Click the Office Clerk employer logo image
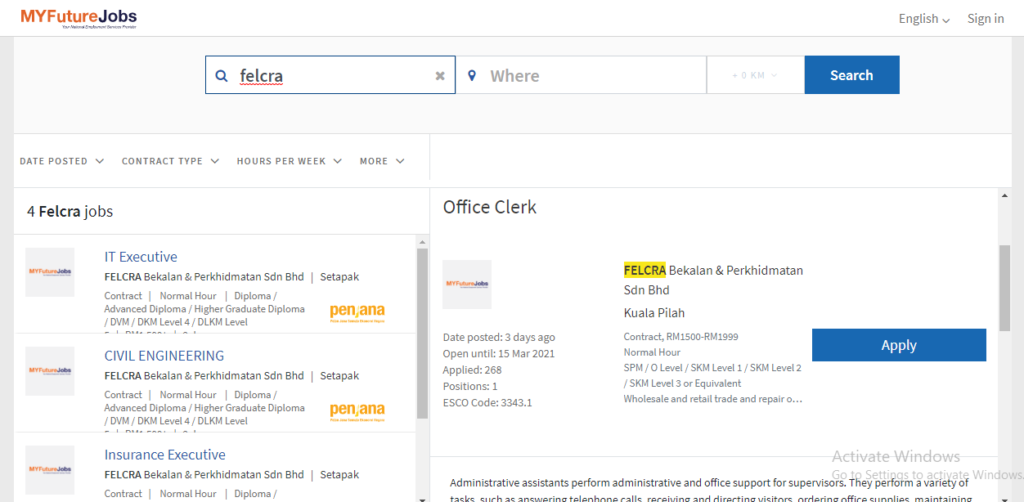This screenshot has height=502, width=1024. 467,284
